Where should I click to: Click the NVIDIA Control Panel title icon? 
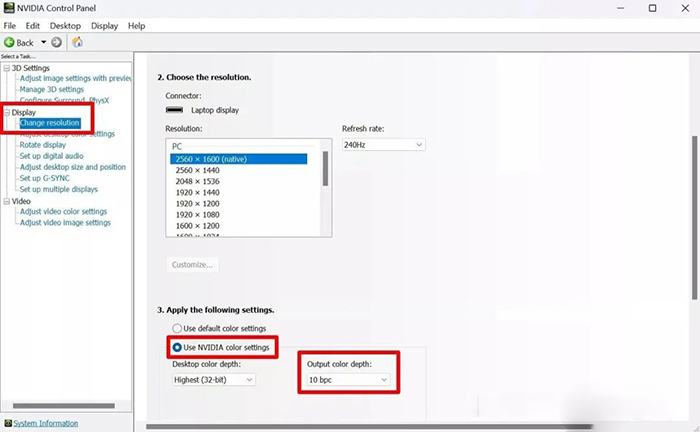click(x=8, y=8)
